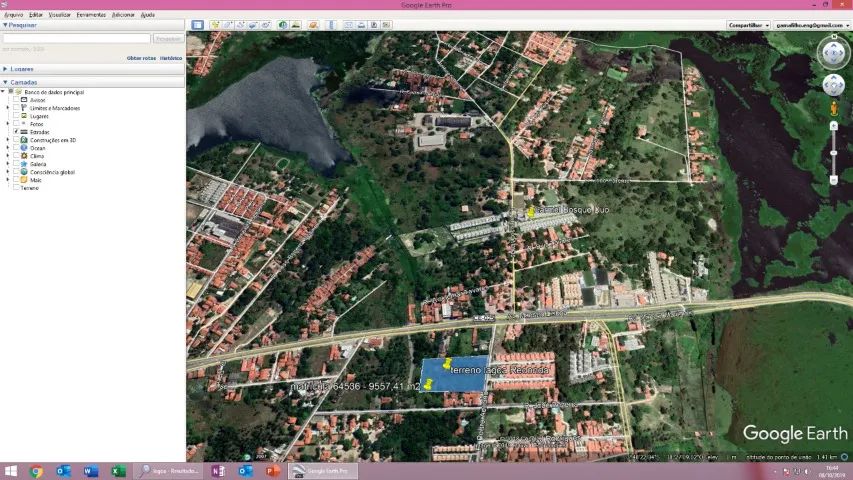Open PowerPoint from the taskbar

(x=273, y=471)
